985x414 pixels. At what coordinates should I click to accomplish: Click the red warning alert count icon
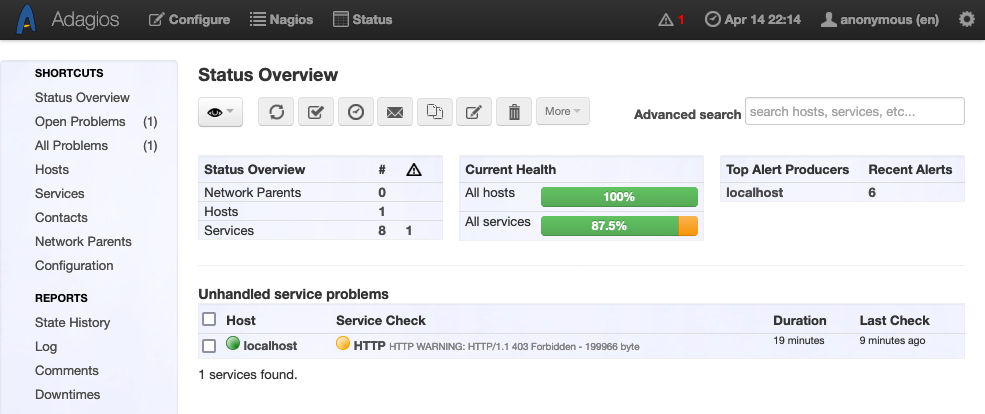[671, 20]
